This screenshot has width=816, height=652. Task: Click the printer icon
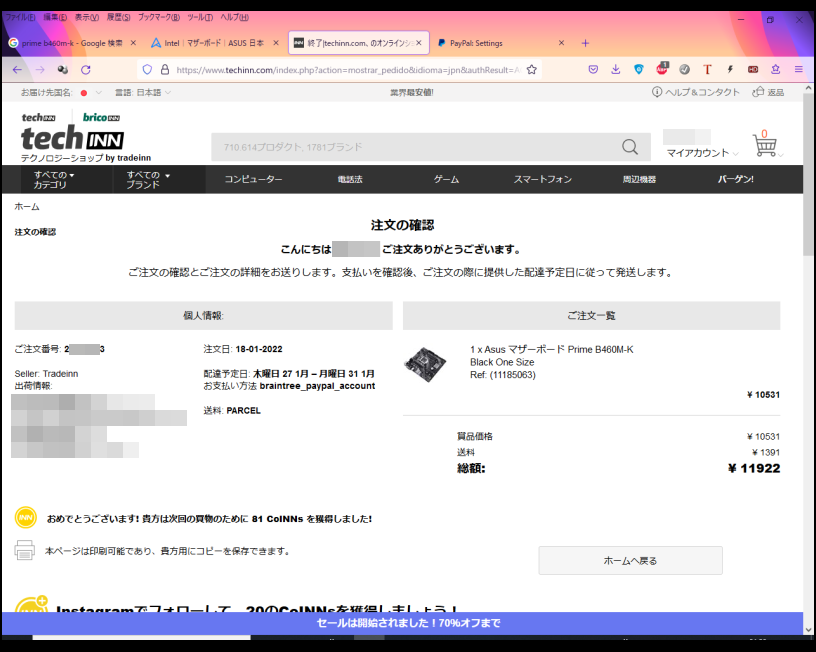pos(24,550)
